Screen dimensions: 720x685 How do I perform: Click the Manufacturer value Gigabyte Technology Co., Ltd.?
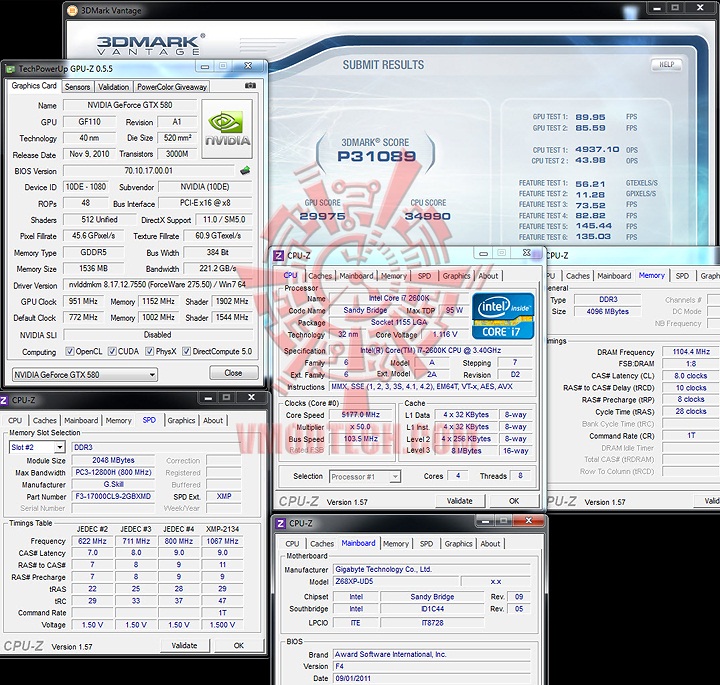click(431, 569)
